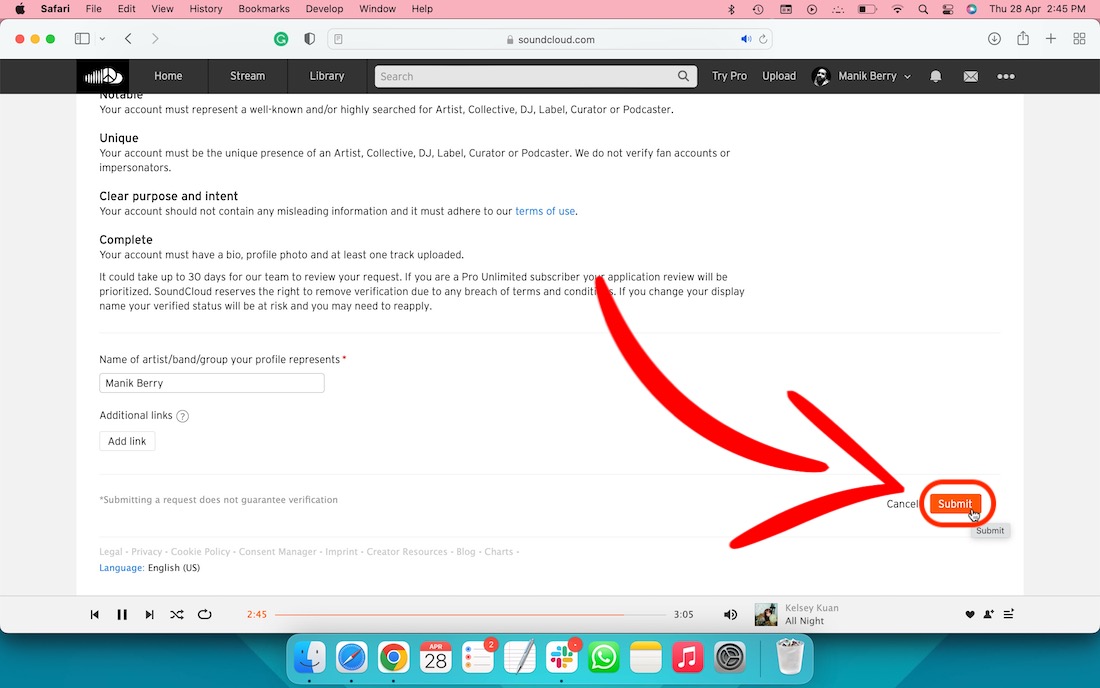
Task: Switch to the Library tab
Action: (327, 76)
